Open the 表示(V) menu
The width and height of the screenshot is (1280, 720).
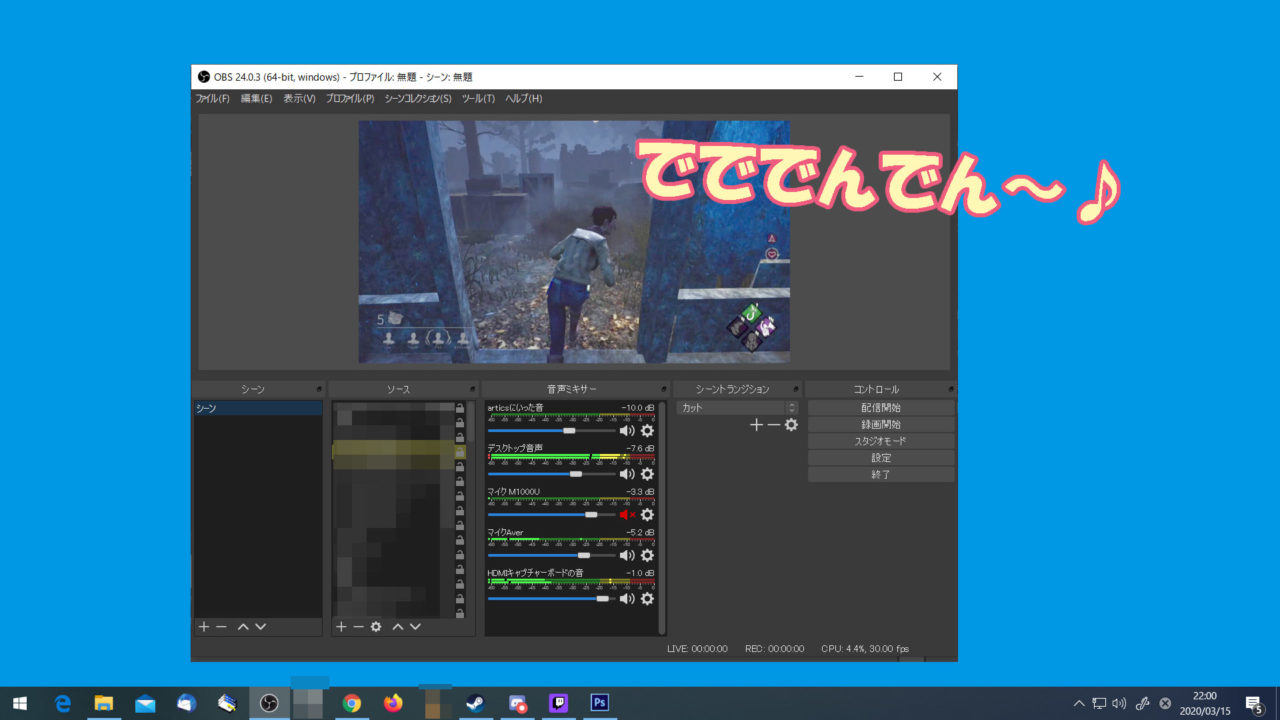tap(299, 99)
